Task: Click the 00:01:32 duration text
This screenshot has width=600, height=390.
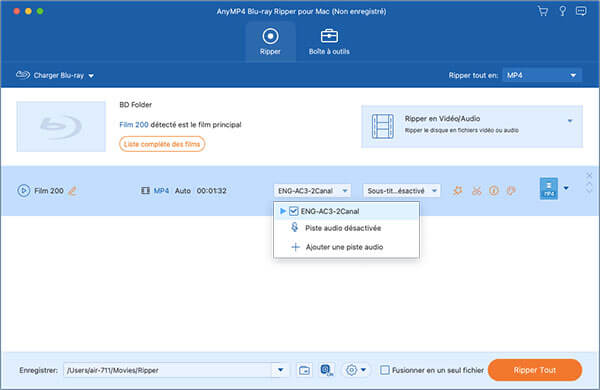Action: (x=212, y=191)
